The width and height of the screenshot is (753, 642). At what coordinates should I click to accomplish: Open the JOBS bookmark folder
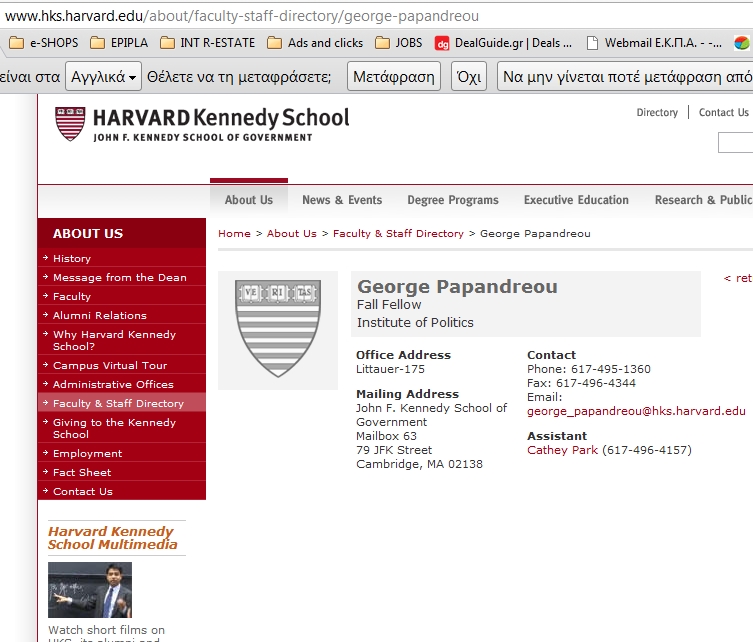[399, 43]
